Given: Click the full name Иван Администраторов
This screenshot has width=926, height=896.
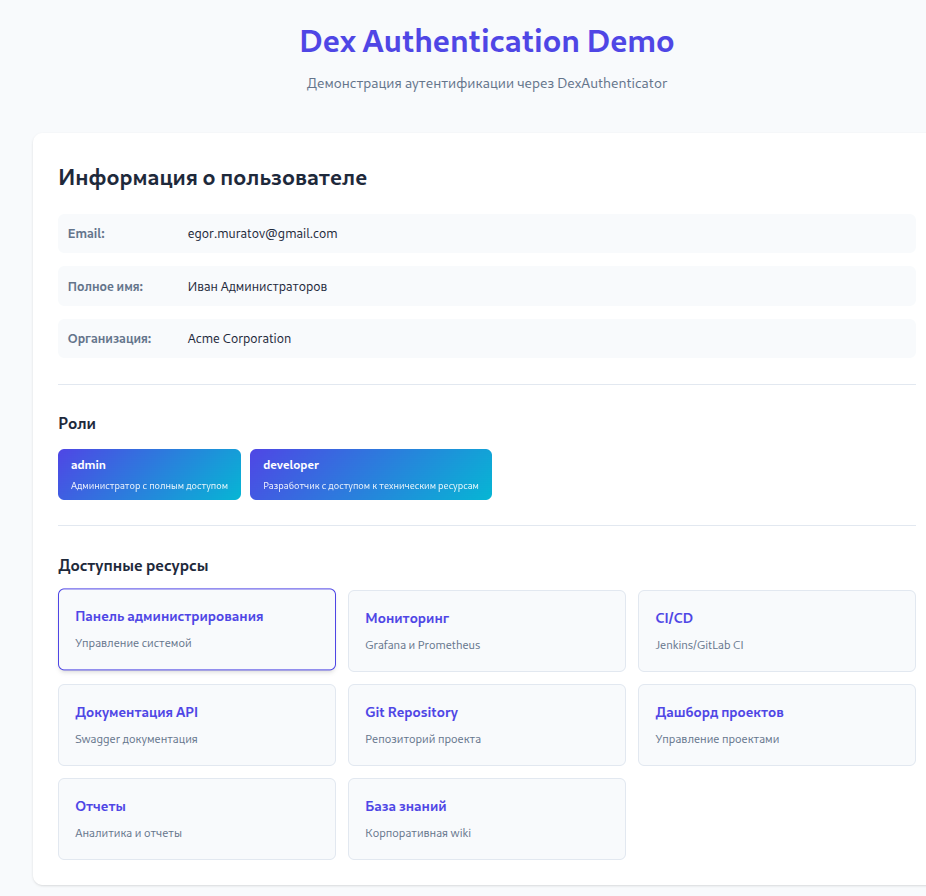Looking at the screenshot, I should [257, 287].
